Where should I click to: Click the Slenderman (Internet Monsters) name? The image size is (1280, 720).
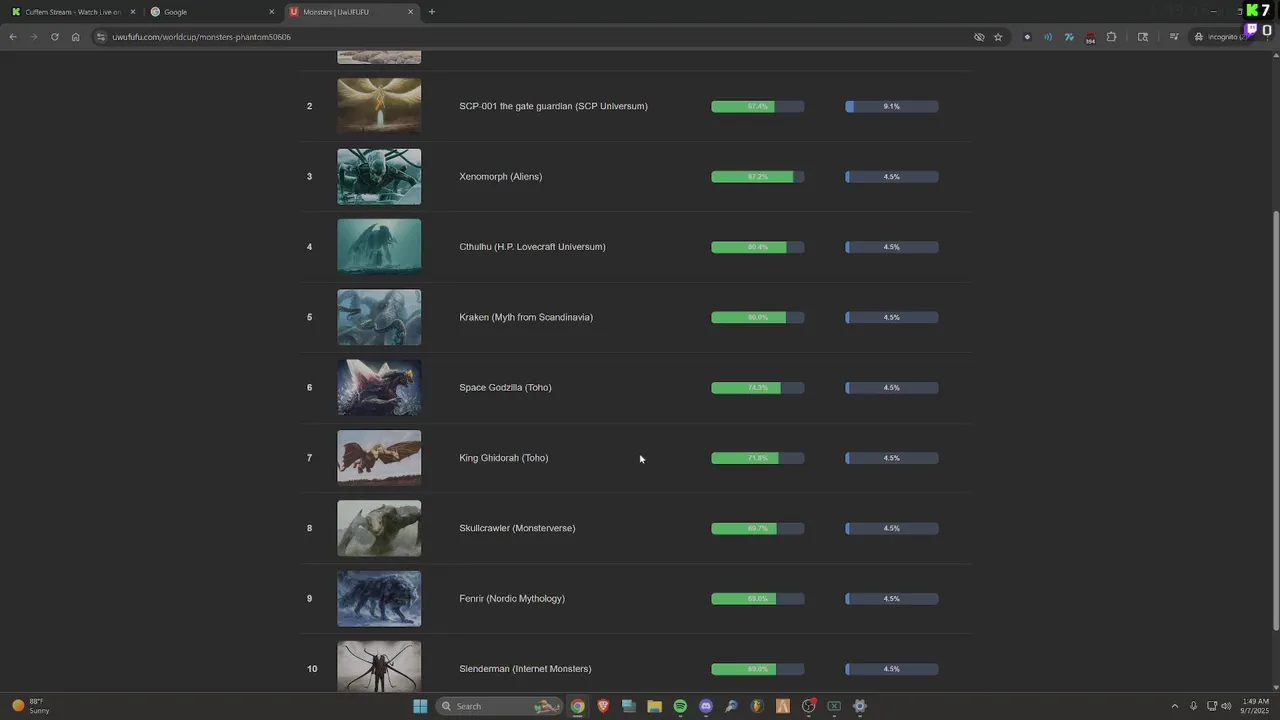click(525, 669)
